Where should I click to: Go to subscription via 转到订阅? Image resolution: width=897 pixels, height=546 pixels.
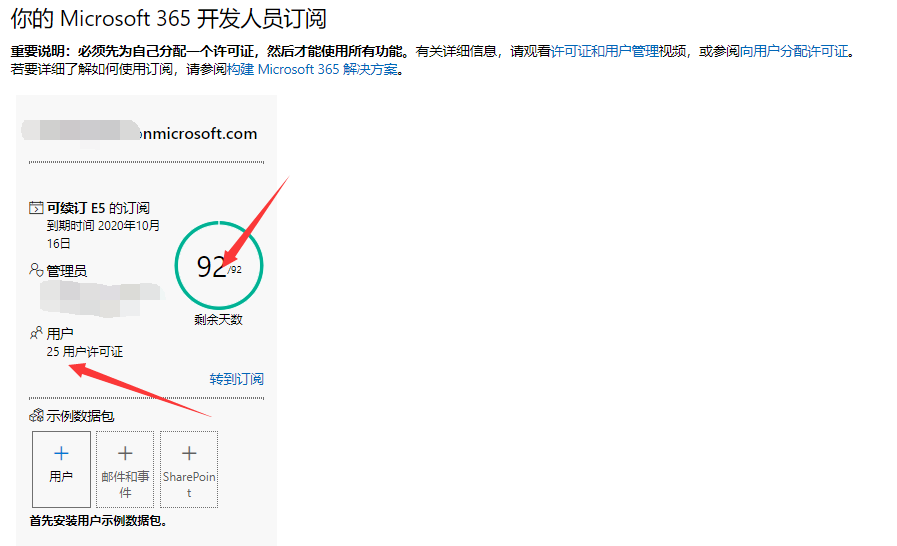click(236, 379)
